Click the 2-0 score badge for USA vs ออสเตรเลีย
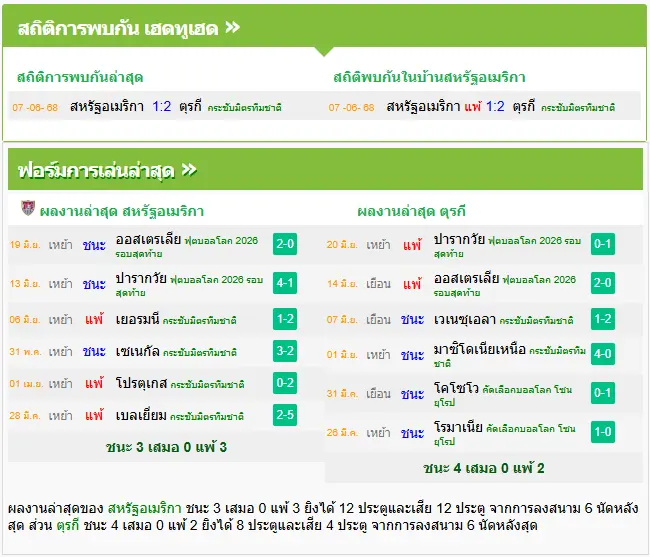Viewport: 650px width, 557px height. (x=285, y=244)
